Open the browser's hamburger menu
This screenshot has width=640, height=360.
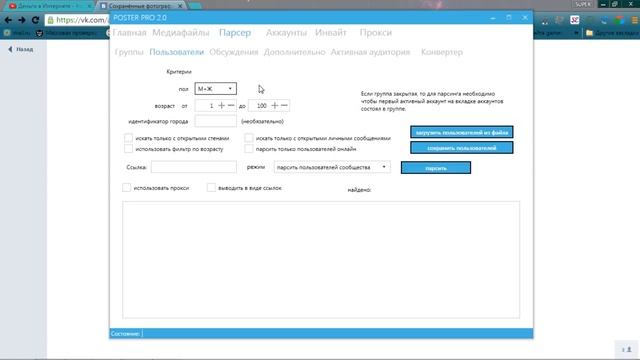point(635,20)
